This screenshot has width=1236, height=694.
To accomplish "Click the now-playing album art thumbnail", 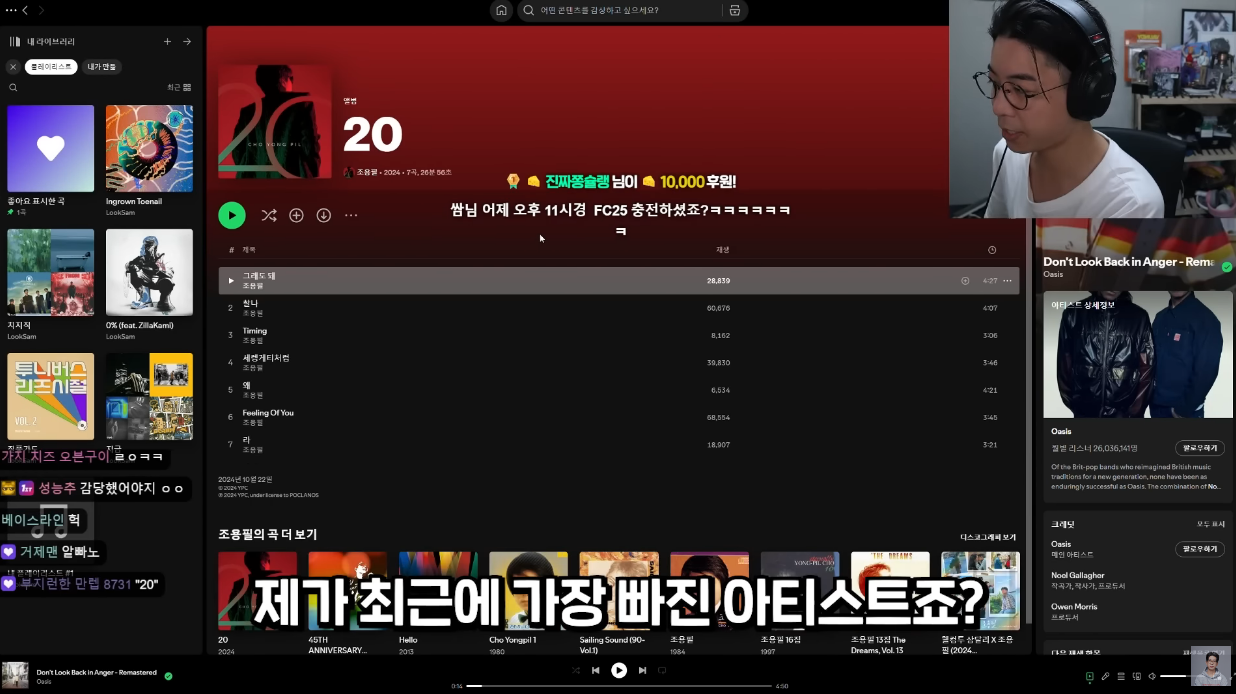I will 15,675.
